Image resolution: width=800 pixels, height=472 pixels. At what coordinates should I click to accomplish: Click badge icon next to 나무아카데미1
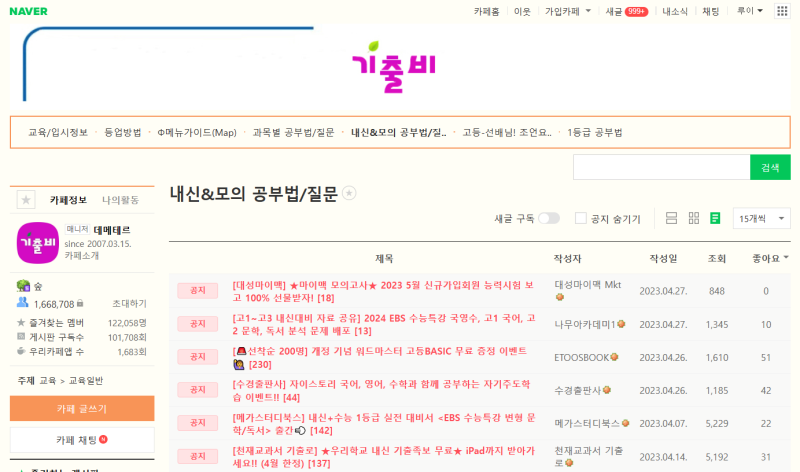[x=621, y=324]
